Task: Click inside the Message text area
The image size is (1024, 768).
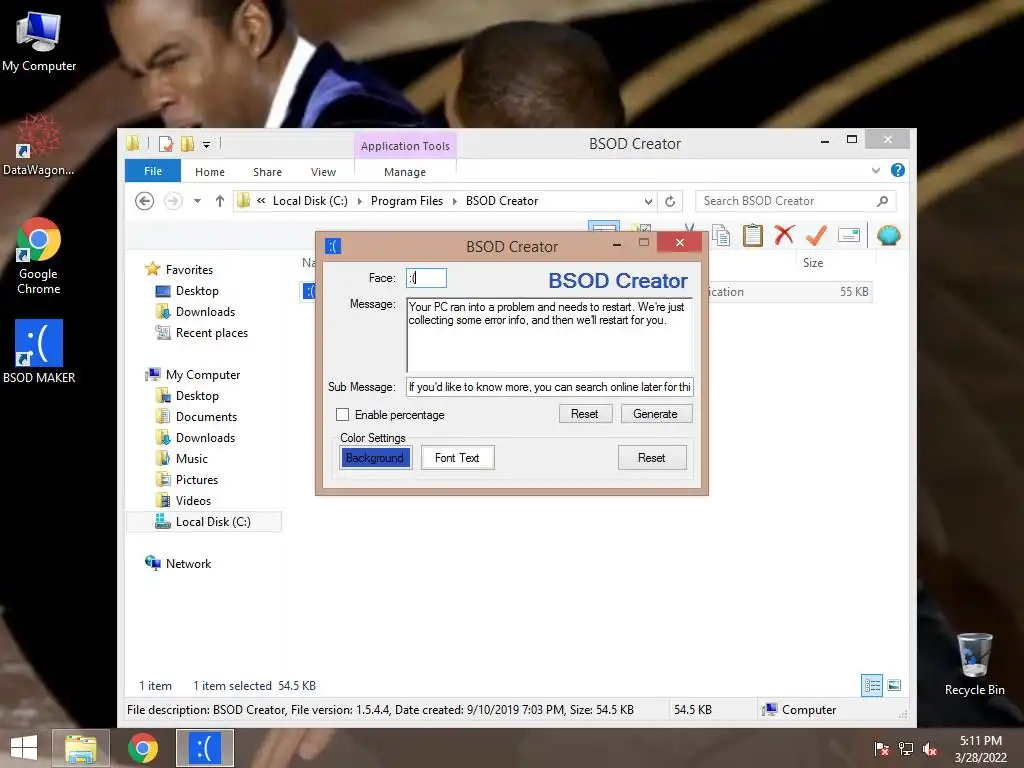Action: [550, 335]
